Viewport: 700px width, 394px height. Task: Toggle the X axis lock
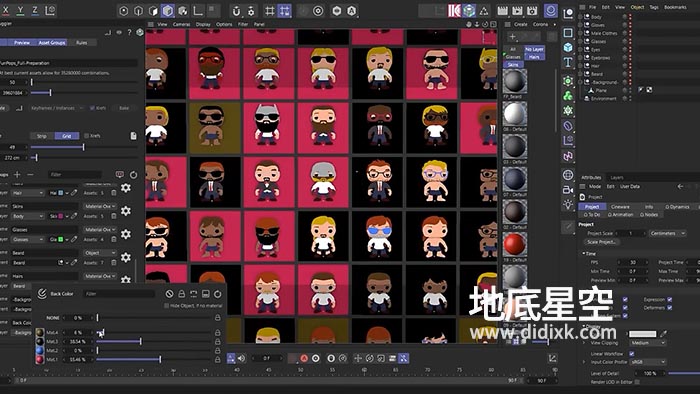(6, 10)
